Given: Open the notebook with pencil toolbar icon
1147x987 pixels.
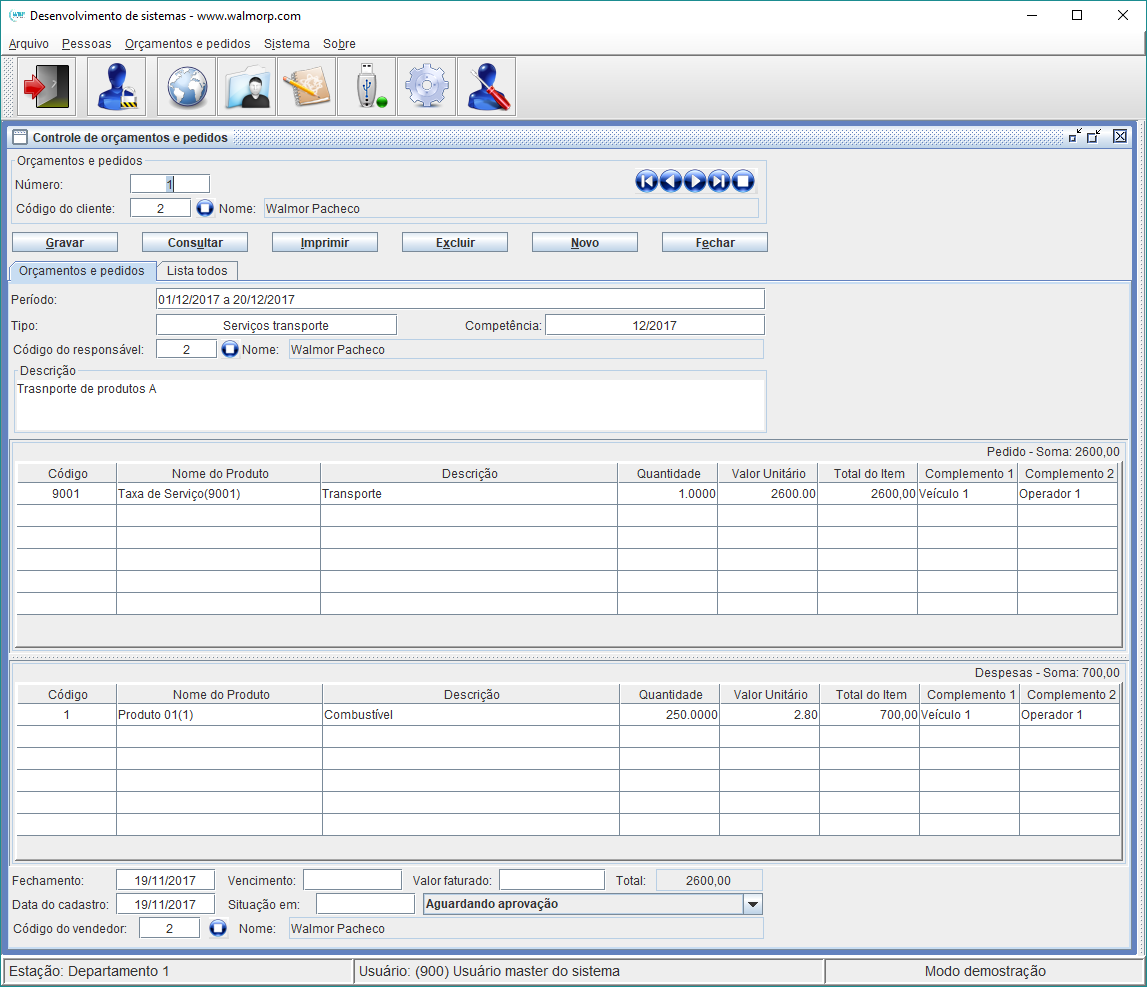Looking at the screenshot, I should (306, 87).
